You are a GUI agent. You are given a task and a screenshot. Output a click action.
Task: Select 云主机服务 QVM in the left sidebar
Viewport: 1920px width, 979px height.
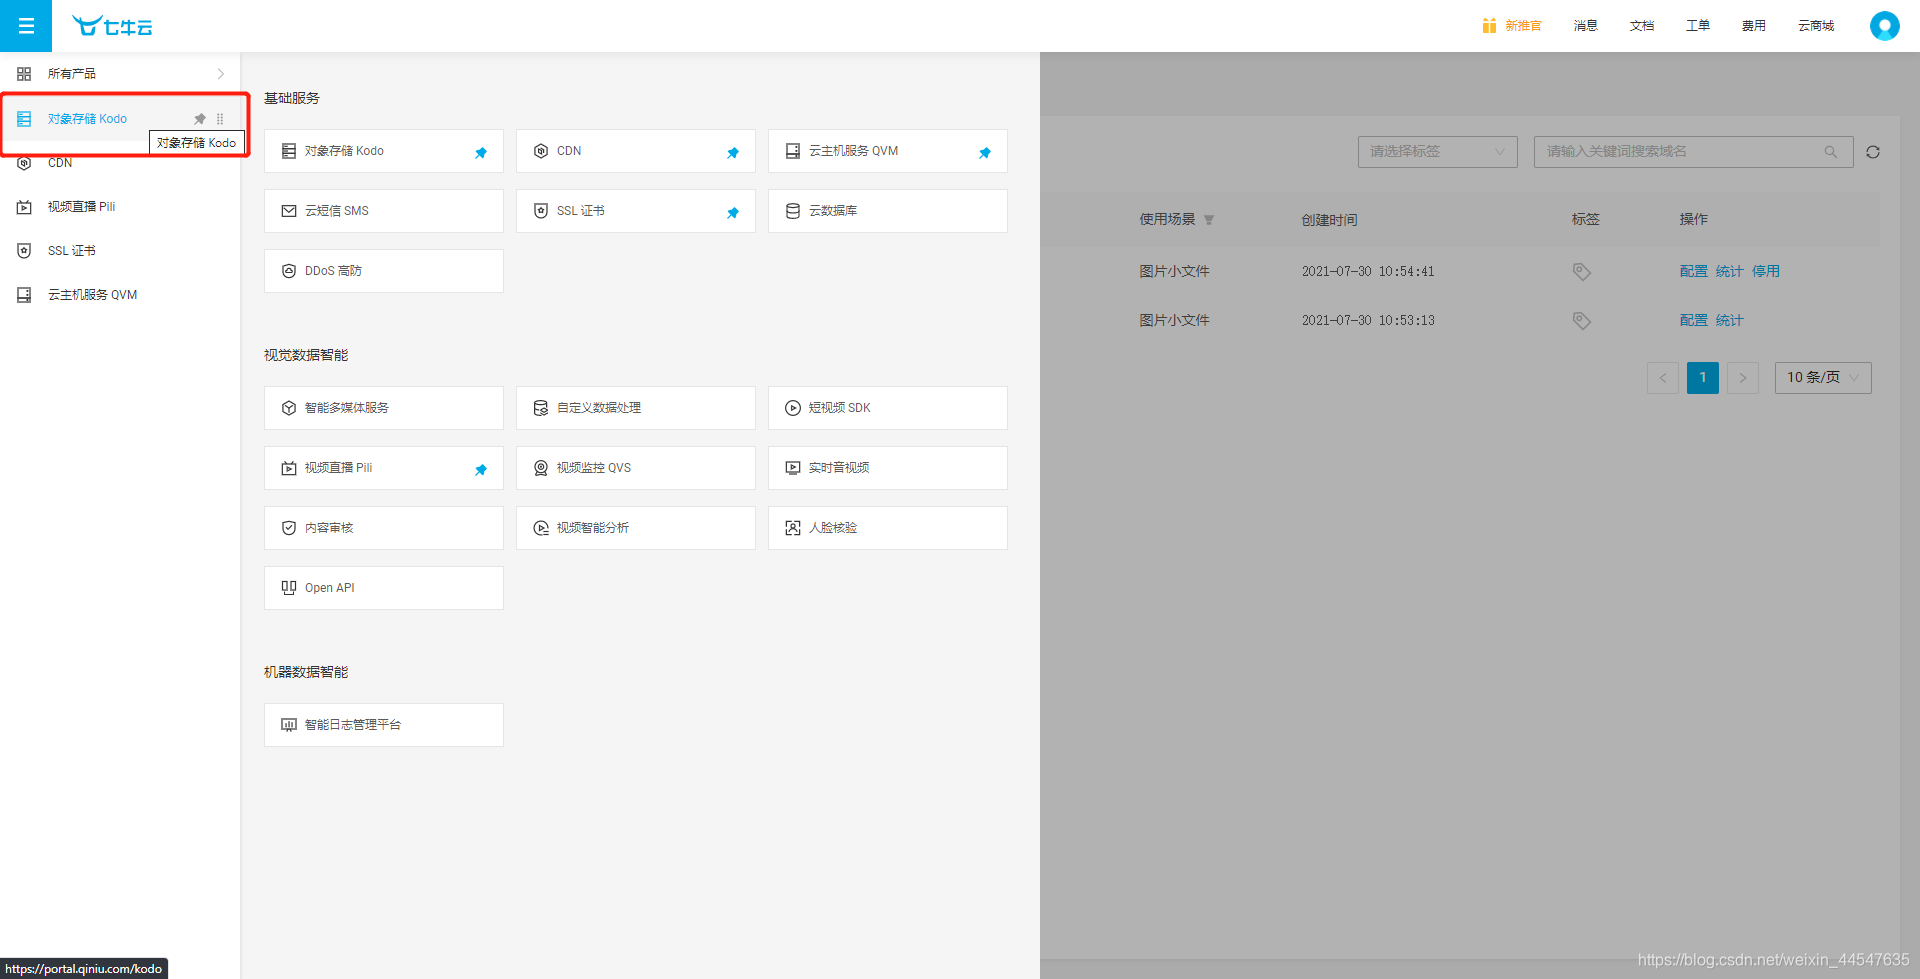pyautogui.click(x=120, y=295)
